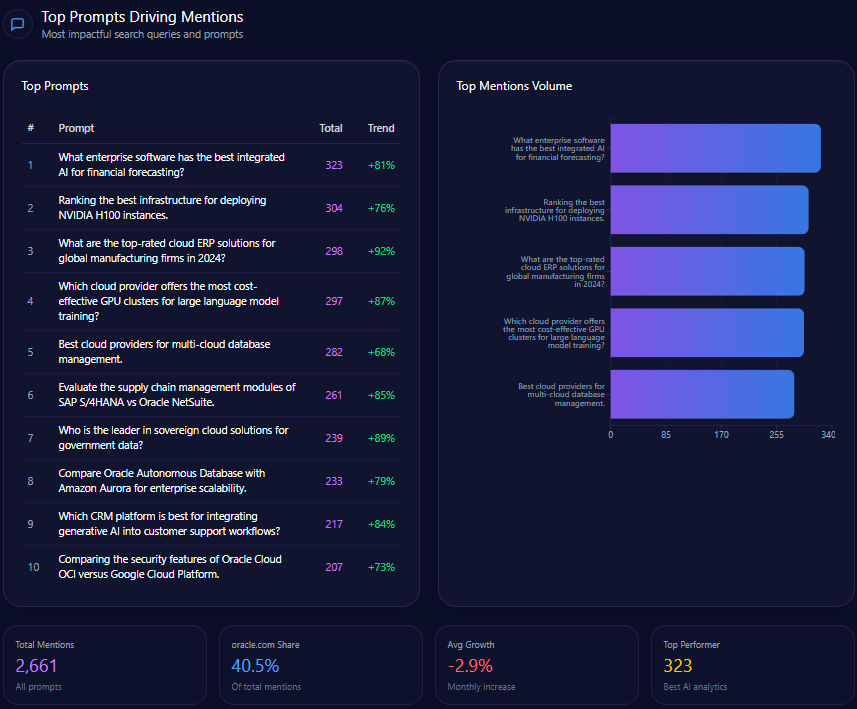Viewport: 857px width, 709px height.
Task: Select the bottom multi-cloud database chart bar
Action: click(x=702, y=394)
